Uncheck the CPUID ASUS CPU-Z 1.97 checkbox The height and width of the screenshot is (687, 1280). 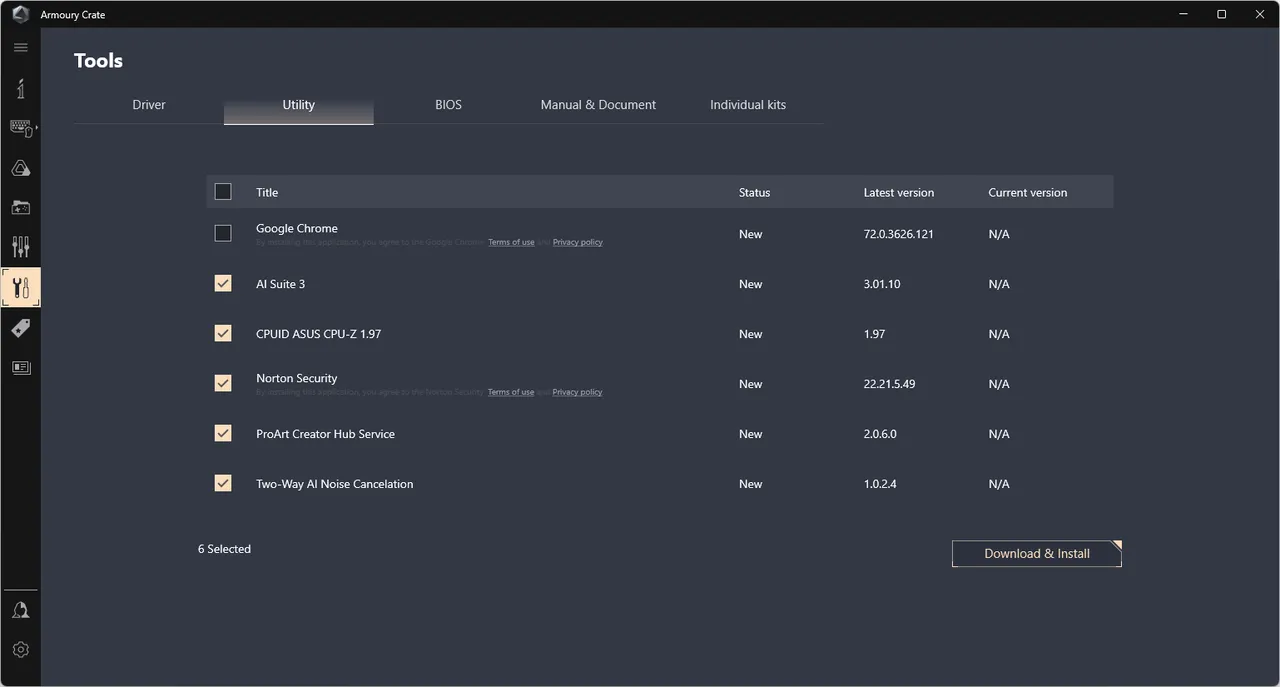point(223,333)
